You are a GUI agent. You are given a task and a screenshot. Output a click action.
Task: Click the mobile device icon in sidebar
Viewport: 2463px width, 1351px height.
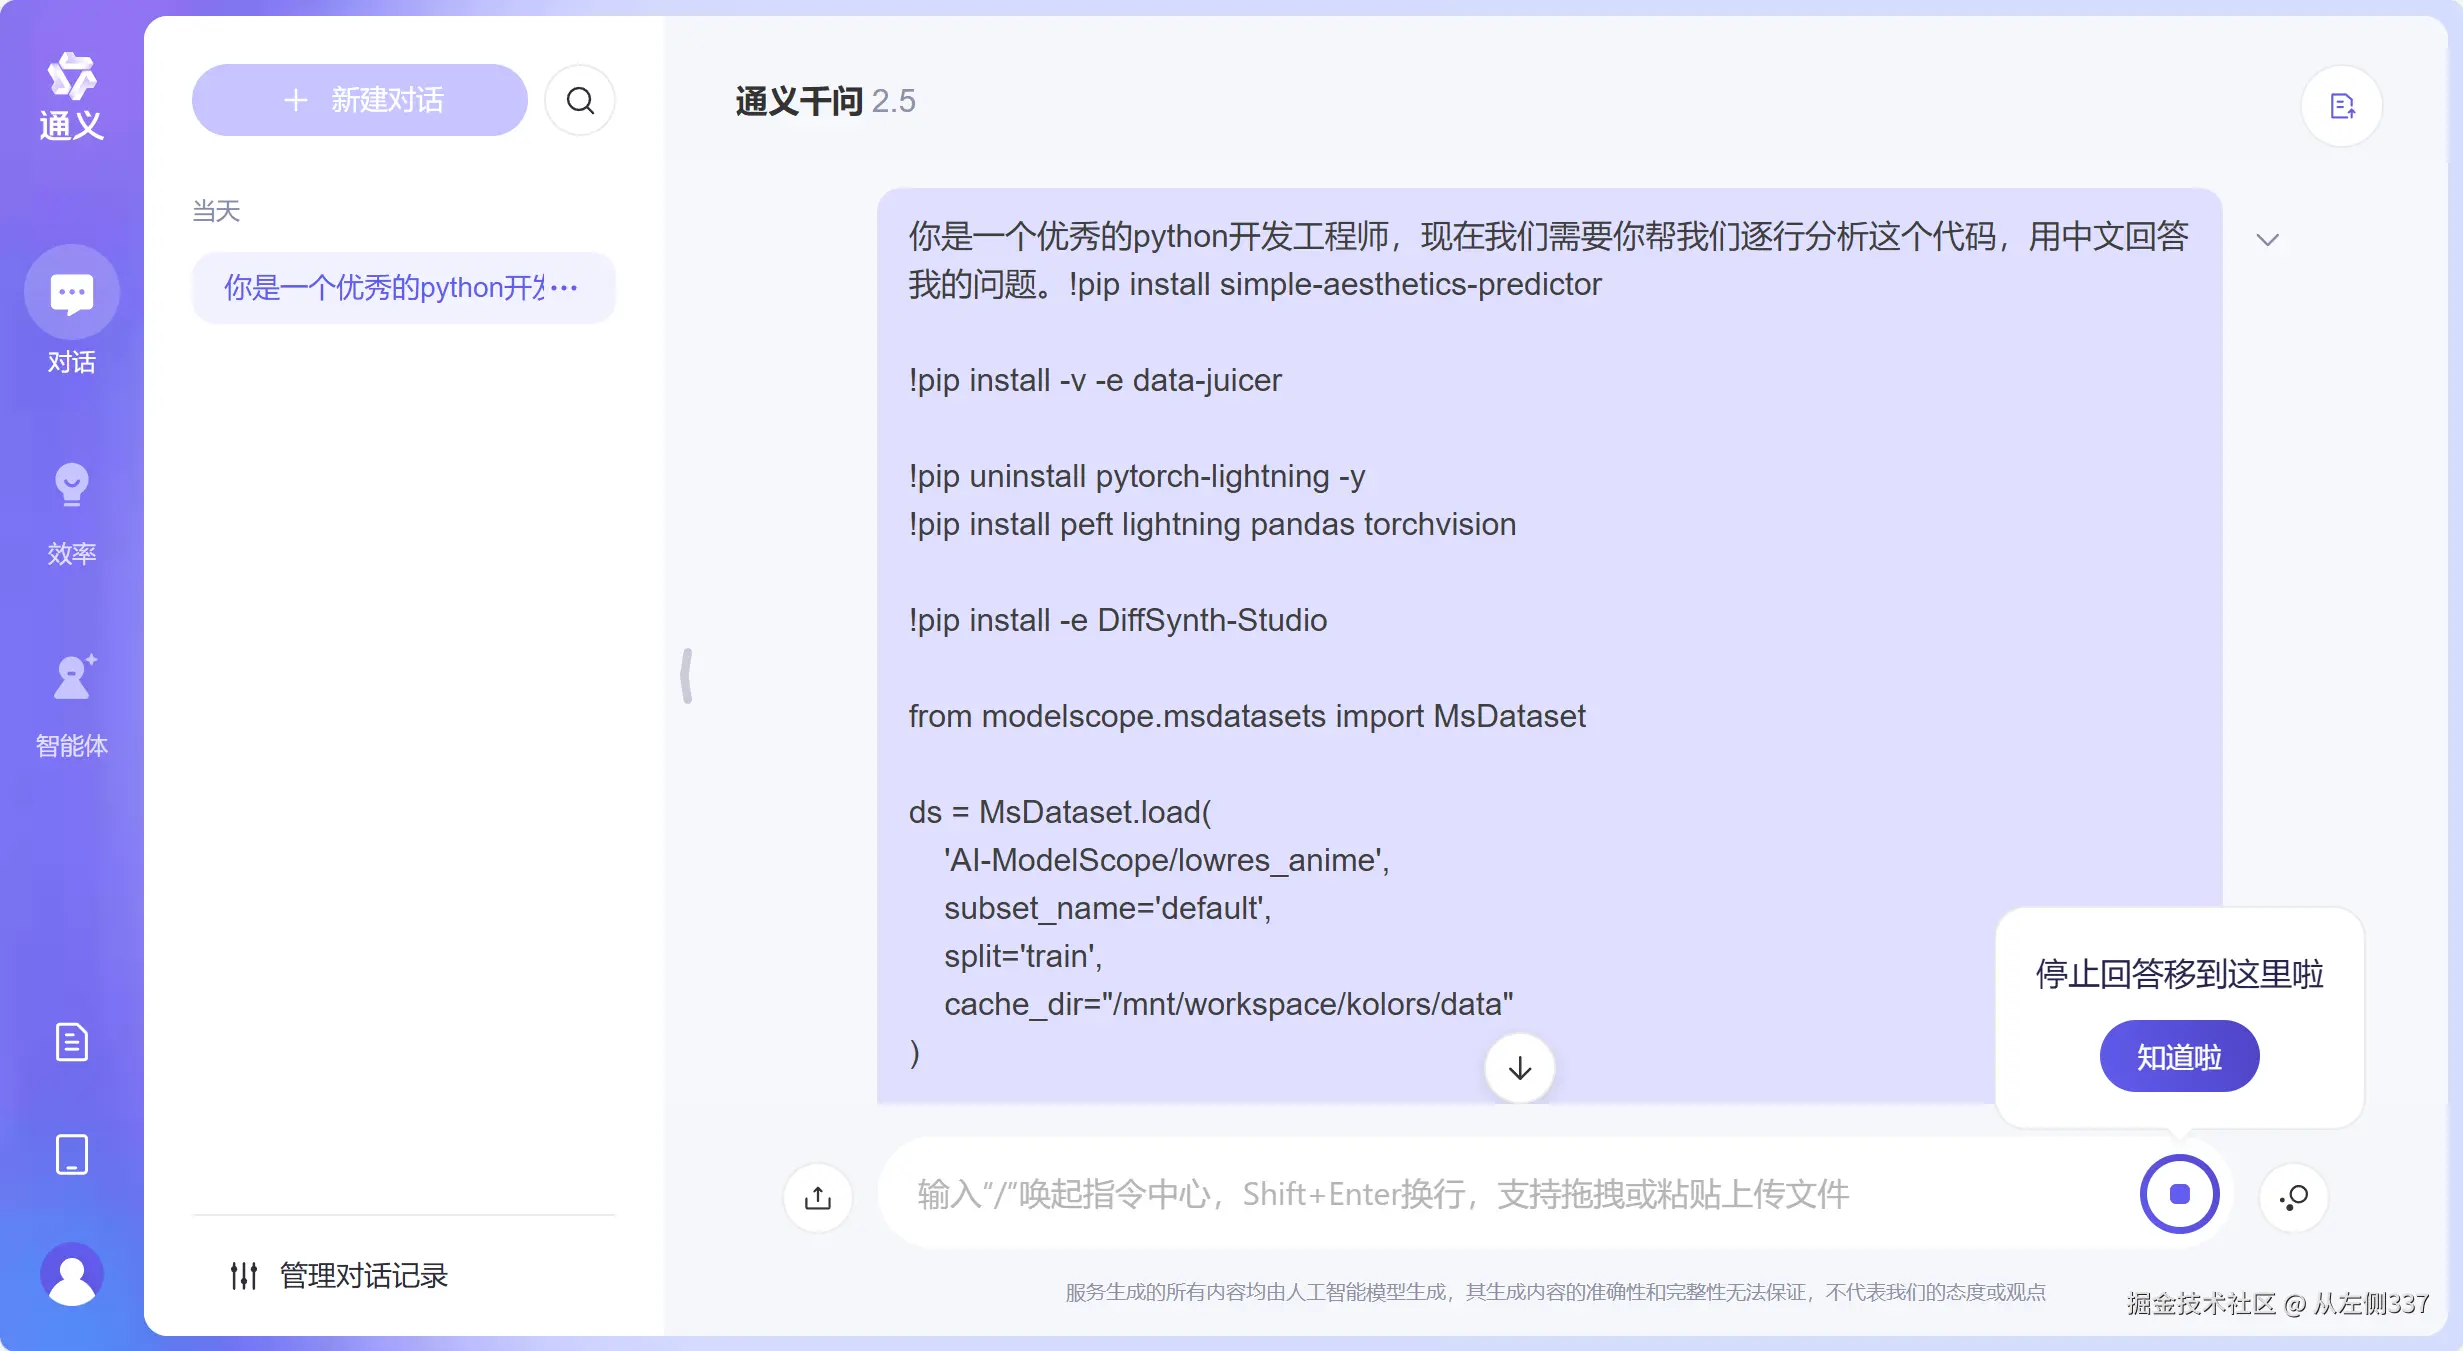71,1155
